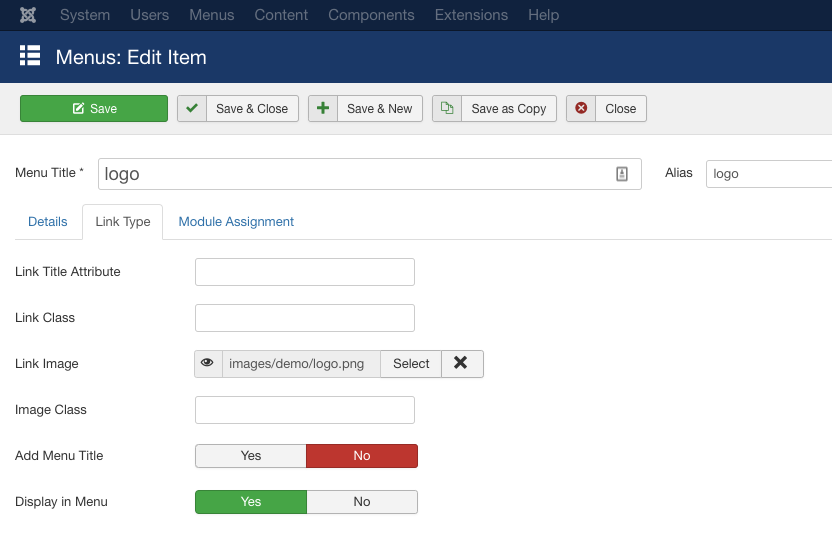Set Add Menu Title to No

(362, 456)
